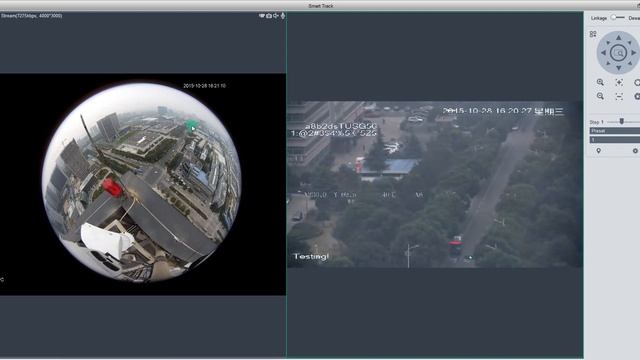This screenshot has height=360, width=640.
Task: Click the PTZ up arrow
Action: (x=618, y=38)
